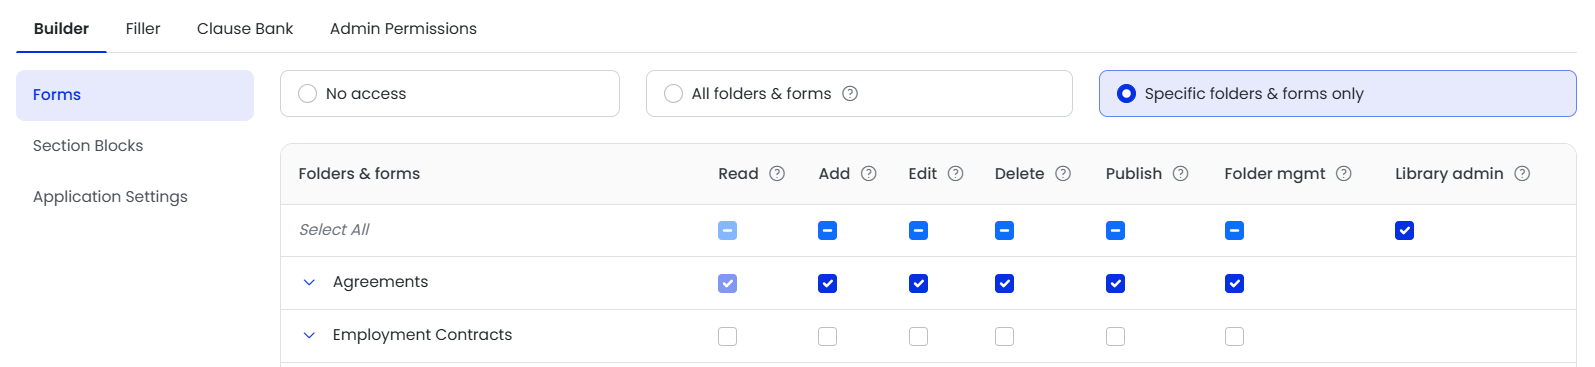Image resolution: width=1595 pixels, height=367 pixels.
Task: Show help for the Publish column
Action: pos(1181,174)
